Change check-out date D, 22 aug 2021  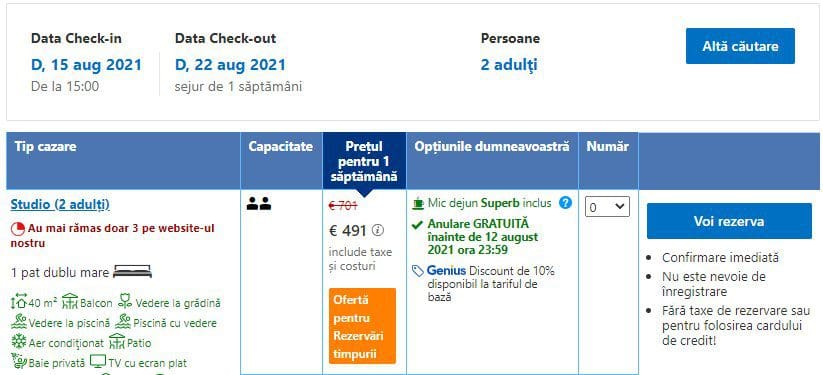point(230,65)
